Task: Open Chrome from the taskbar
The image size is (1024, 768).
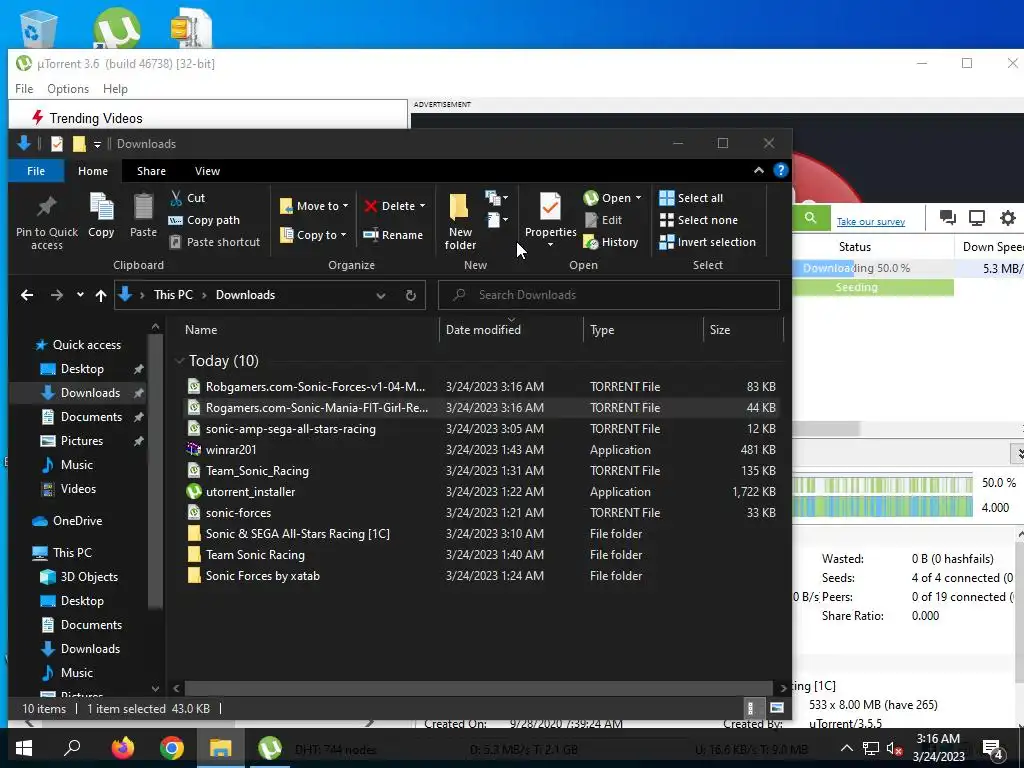Action: 172,748
